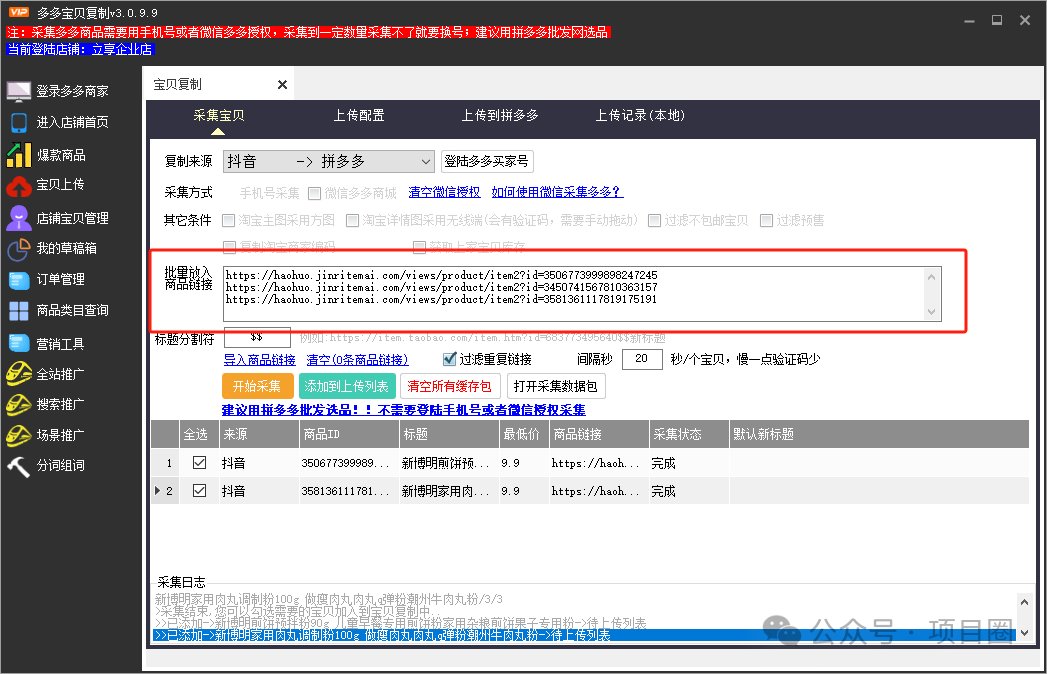Image resolution: width=1047 pixels, height=674 pixels.
Task: Open 订单管理 order management
Action: pos(70,280)
